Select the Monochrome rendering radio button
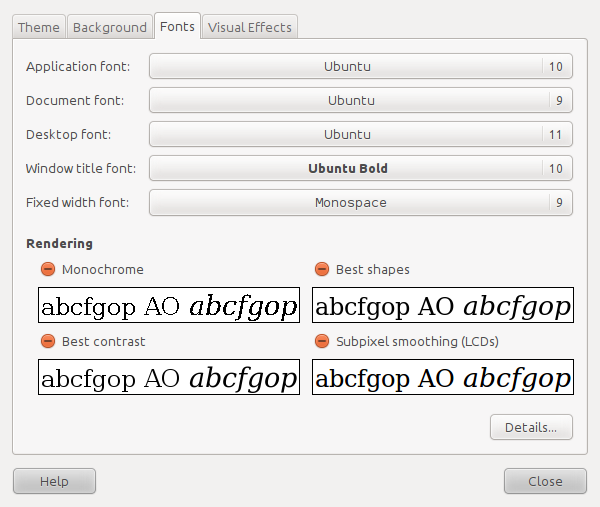This screenshot has height=507, width=600. [x=48, y=269]
